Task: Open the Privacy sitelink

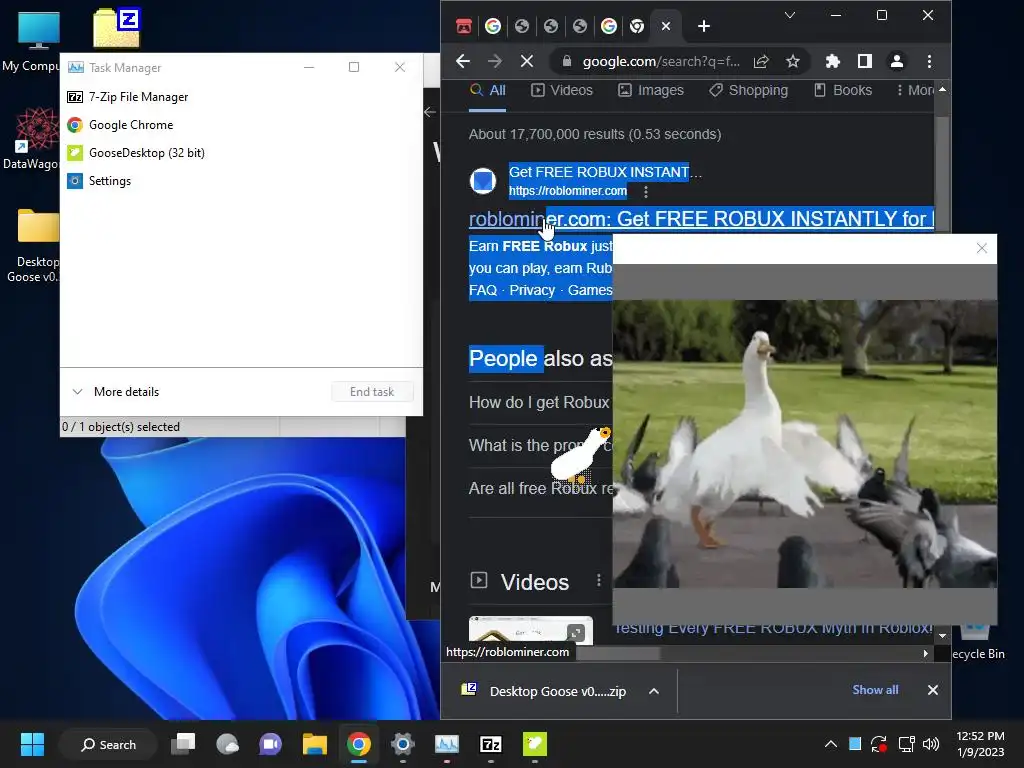Action: [532, 290]
